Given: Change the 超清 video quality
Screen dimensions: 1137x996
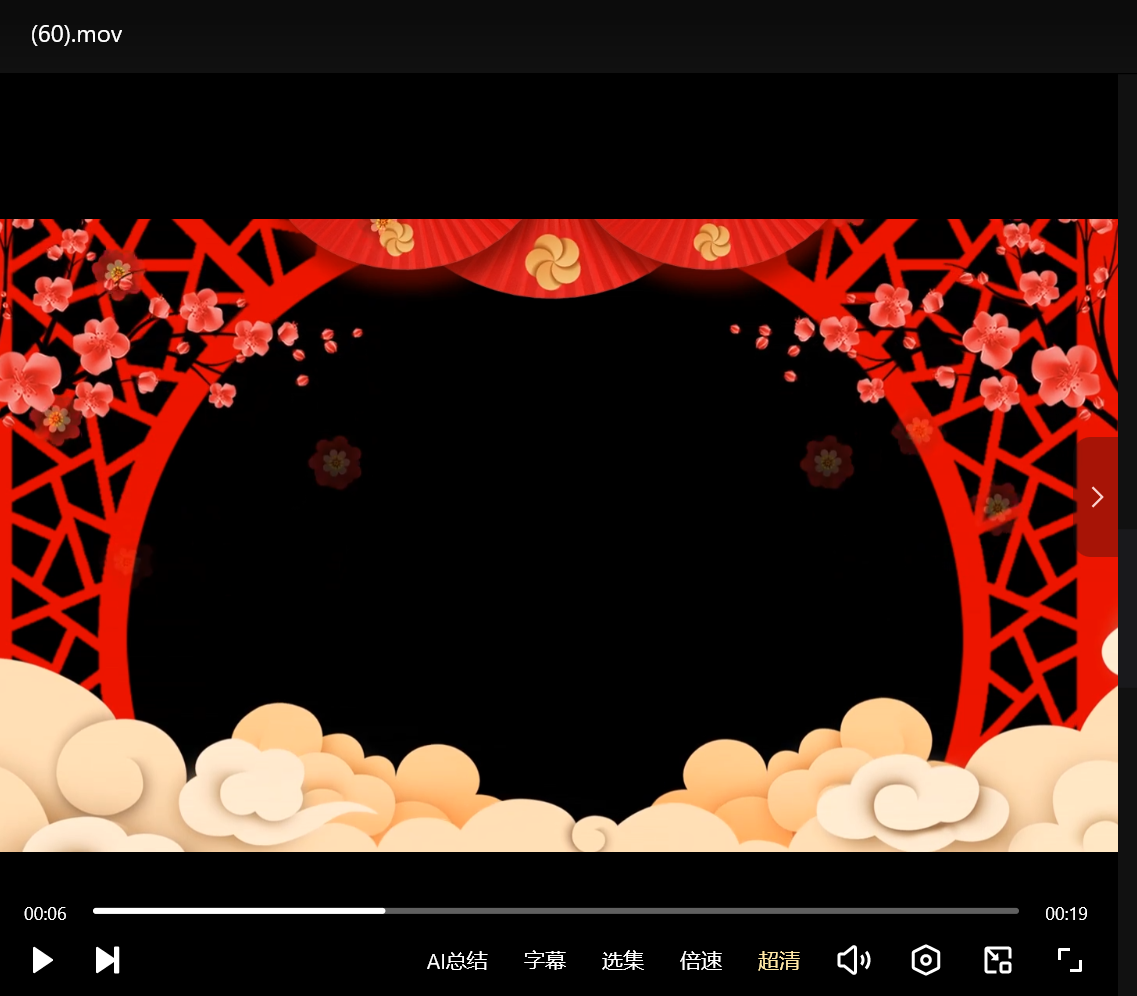Looking at the screenshot, I should point(779,961).
